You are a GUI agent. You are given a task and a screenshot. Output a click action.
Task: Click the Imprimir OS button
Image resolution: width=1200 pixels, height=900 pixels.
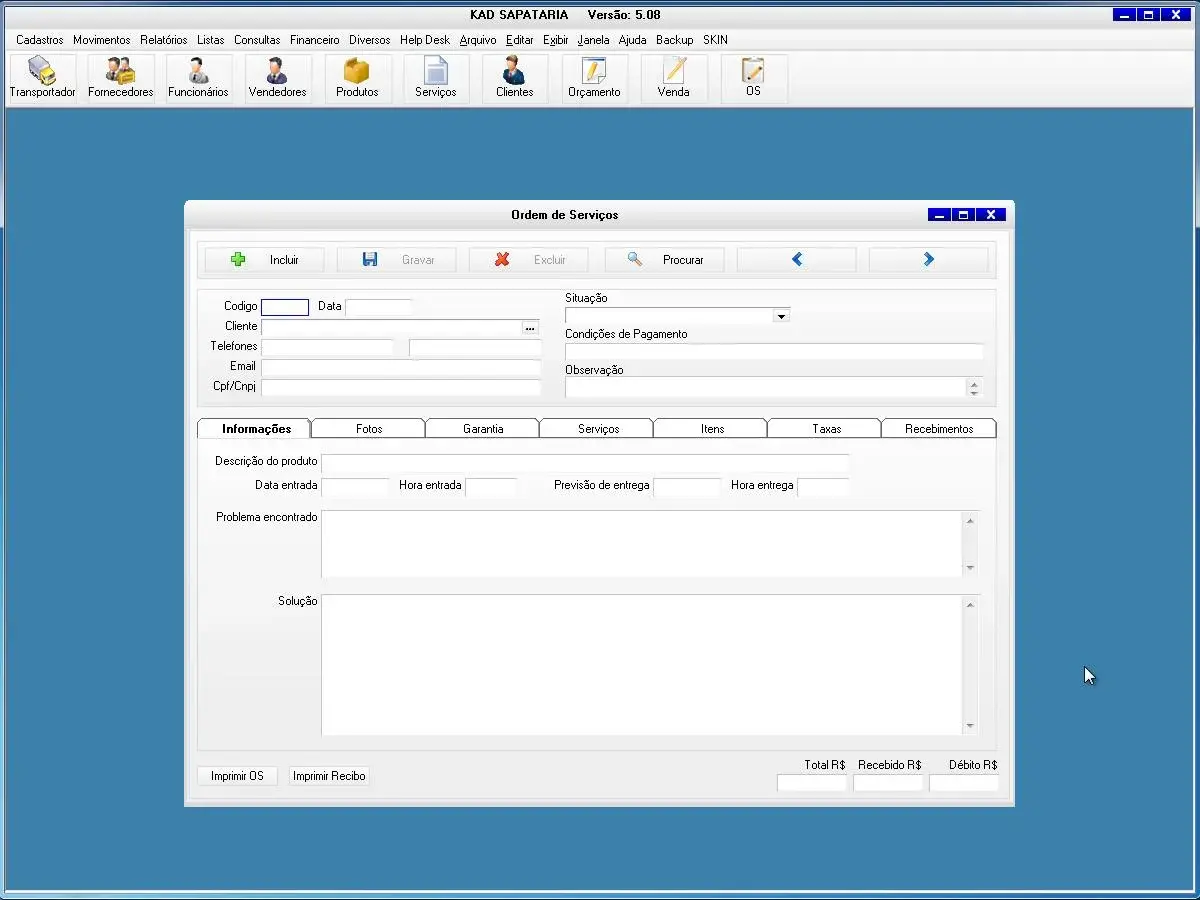237,776
